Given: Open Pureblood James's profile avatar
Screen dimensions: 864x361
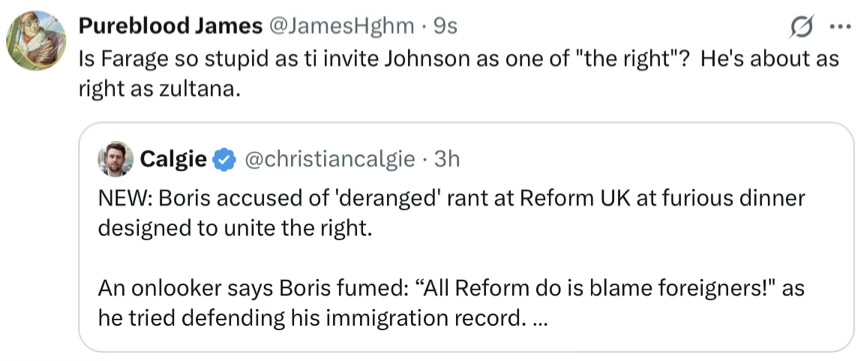Looking at the screenshot, I should [36, 40].
